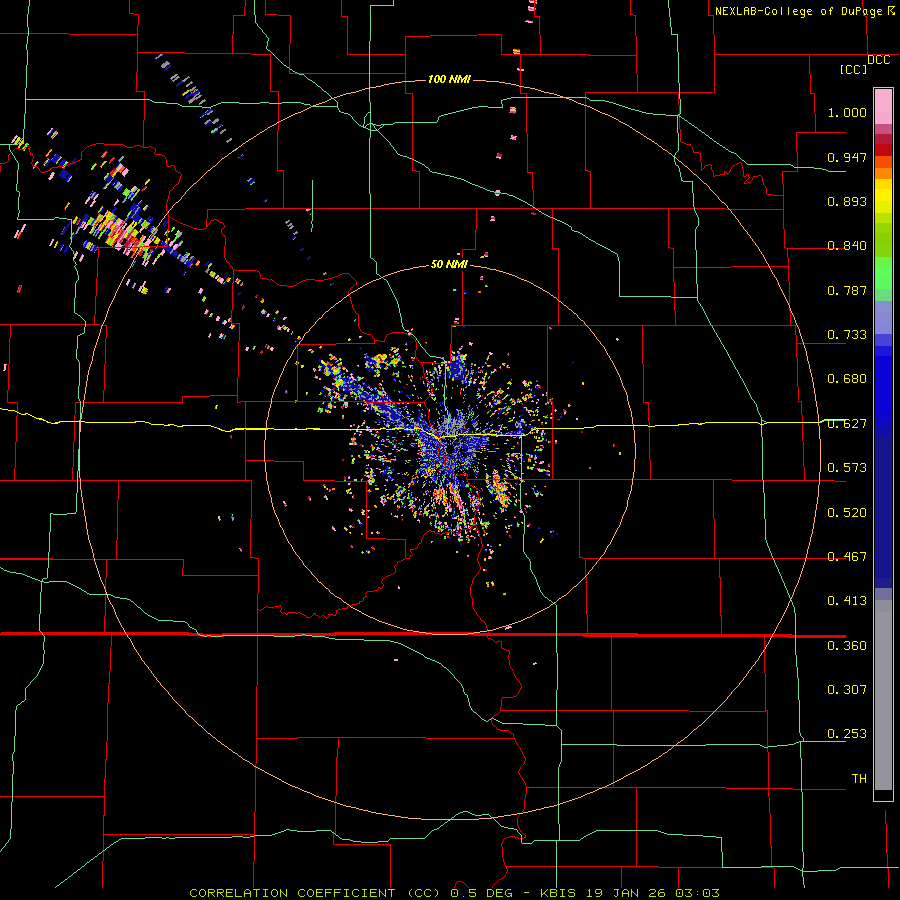
Task: Click the 0.787 scale label
Action: 847,290
